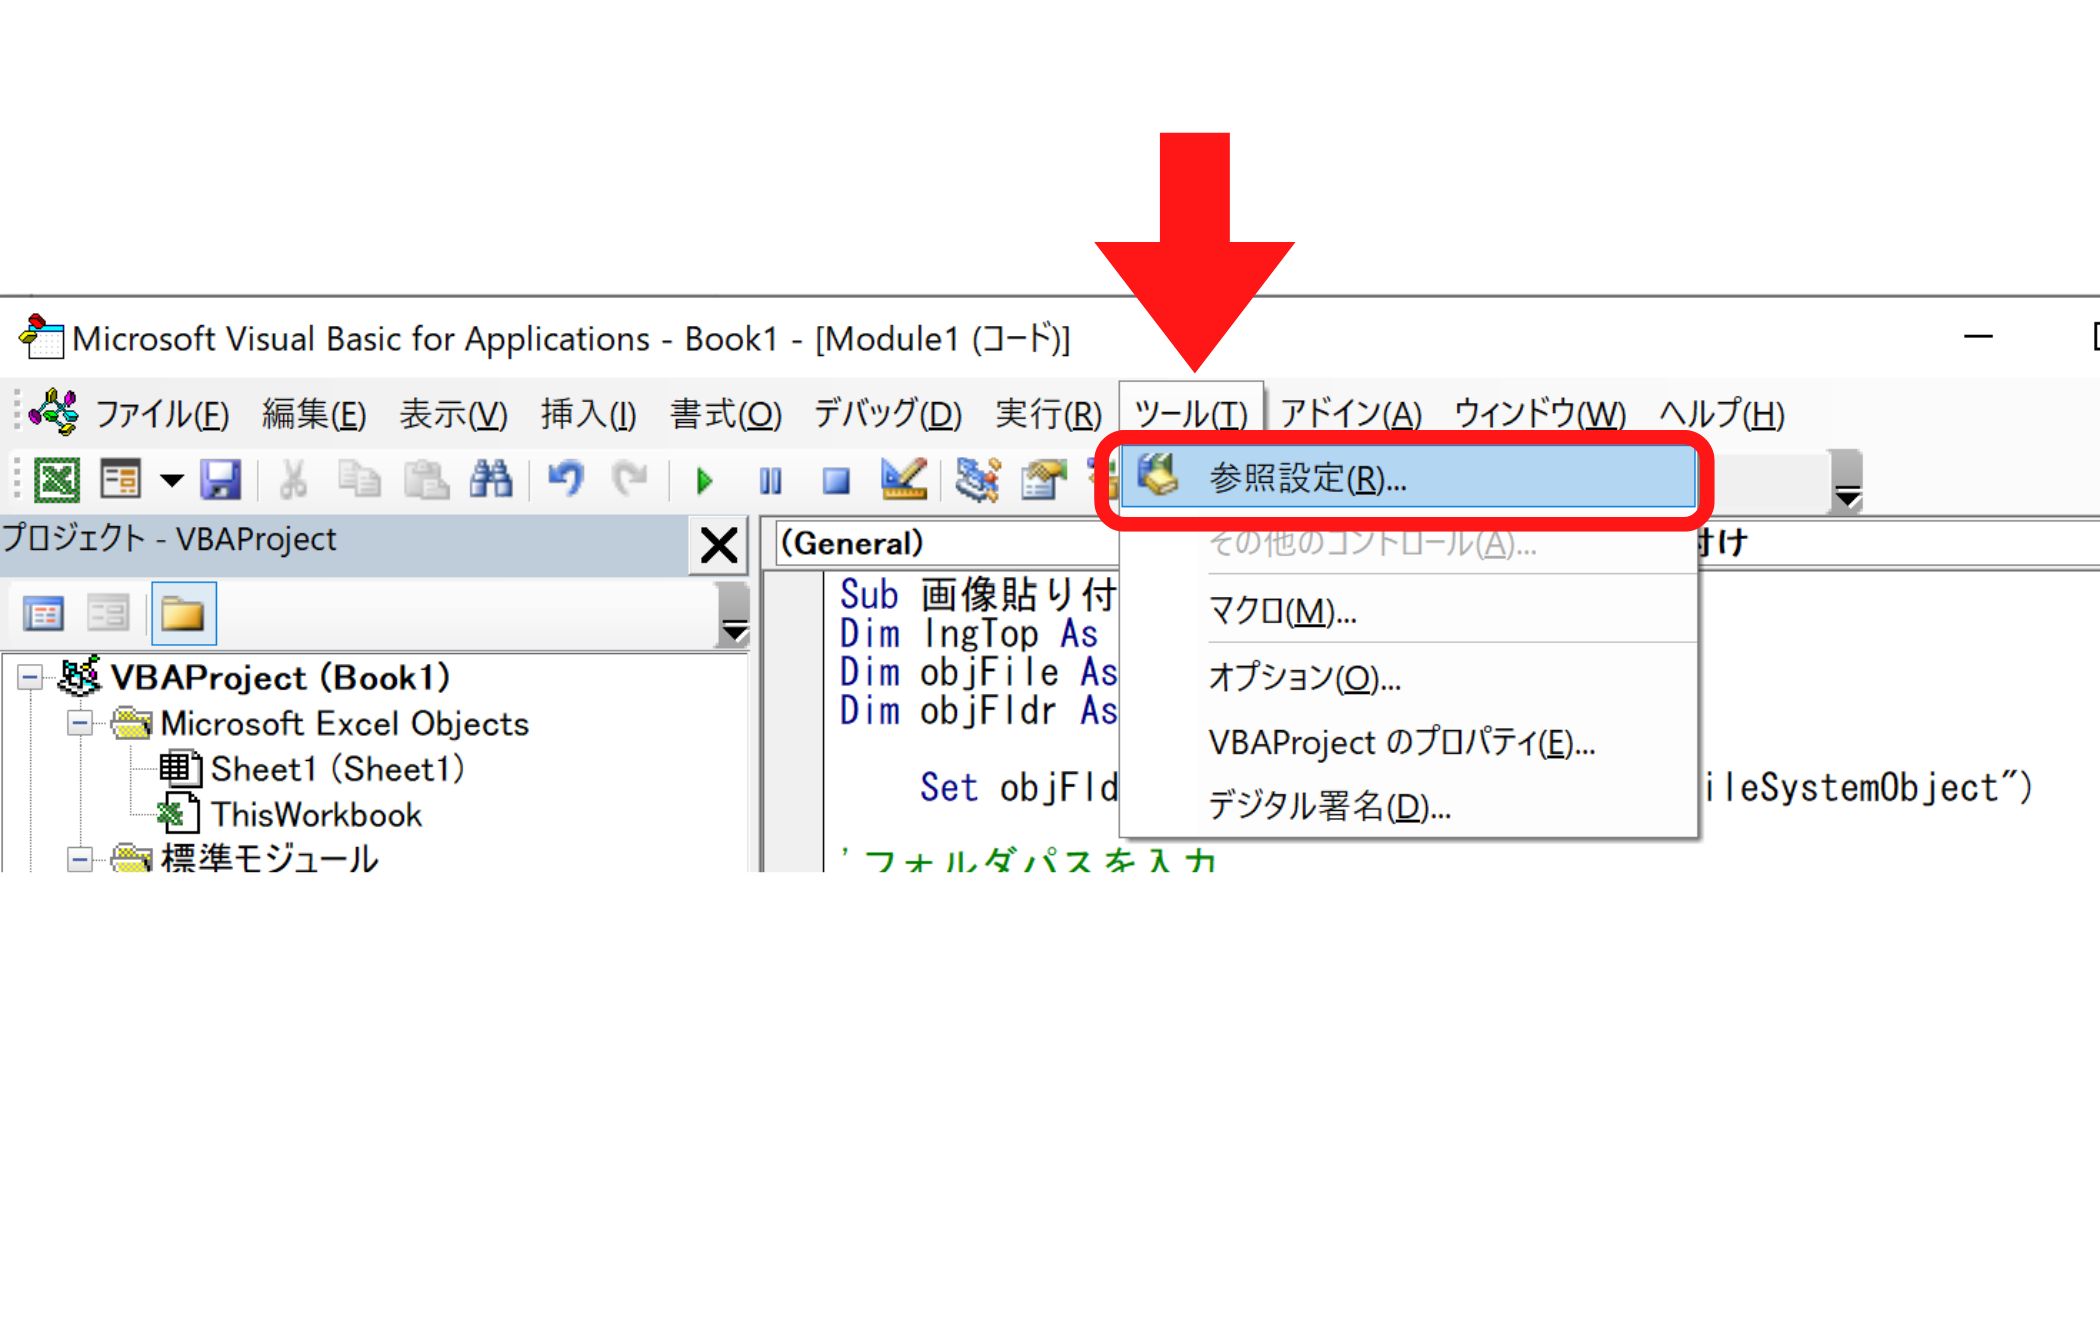Save the workbook with the floppy icon
The width and height of the screenshot is (2100, 1326).
(220, 481)
